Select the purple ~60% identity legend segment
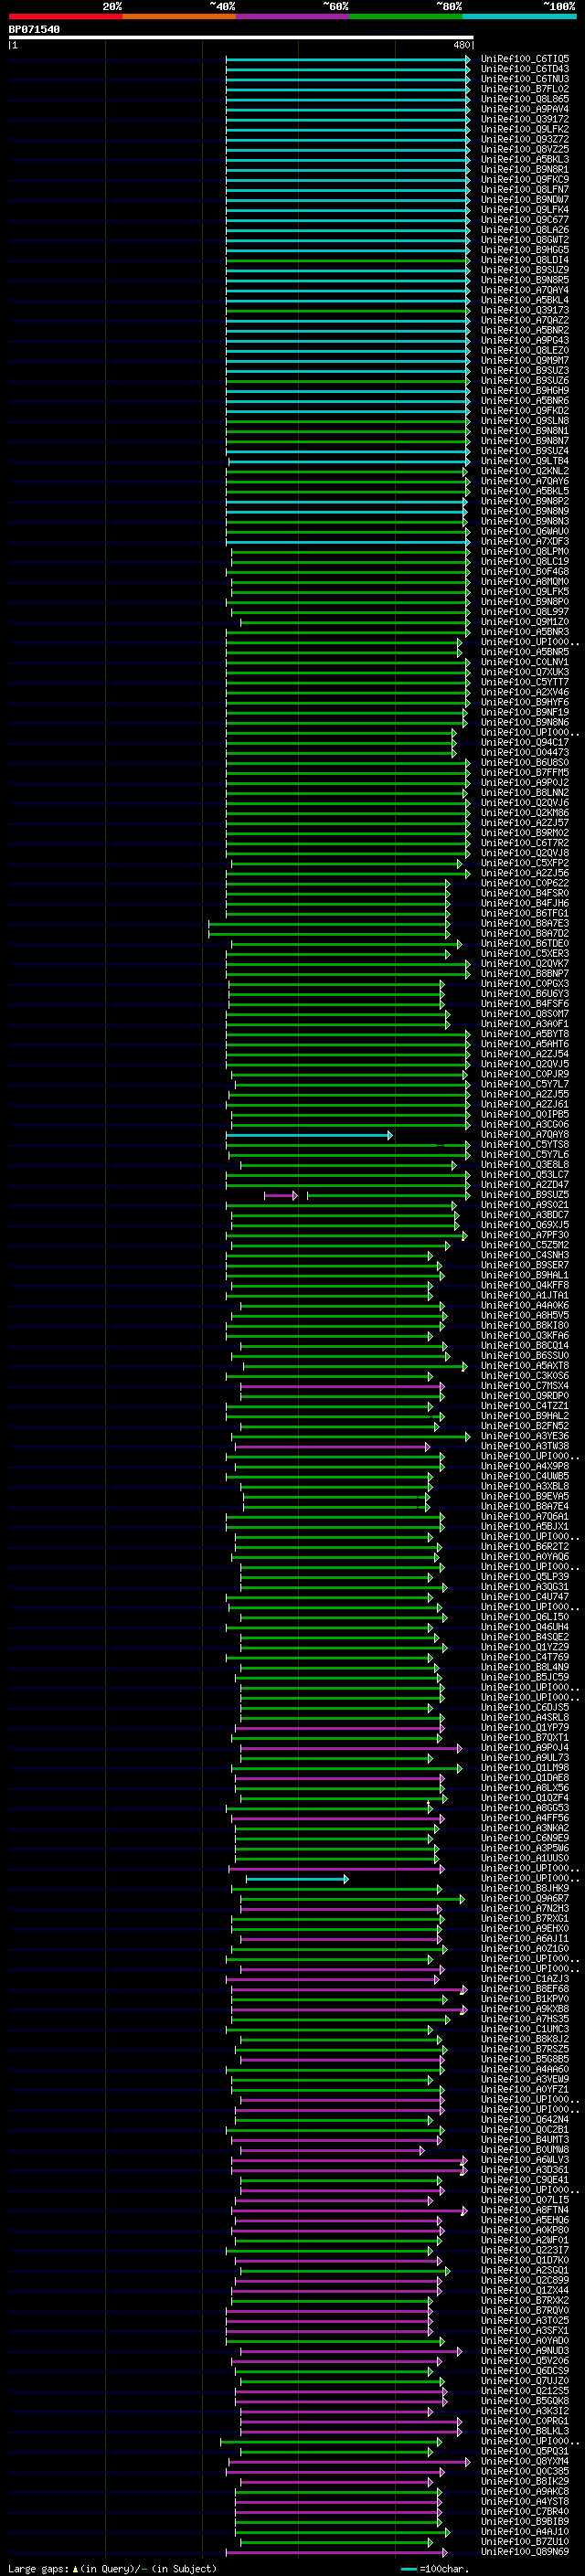This screenshot has height=2576, width=585. tap(293, 16)
